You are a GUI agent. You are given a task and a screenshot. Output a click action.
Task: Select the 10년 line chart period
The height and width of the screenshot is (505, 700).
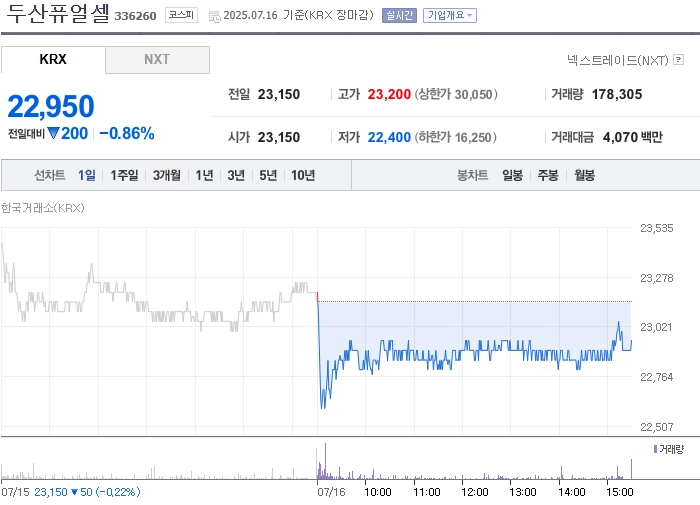point(303,175)
